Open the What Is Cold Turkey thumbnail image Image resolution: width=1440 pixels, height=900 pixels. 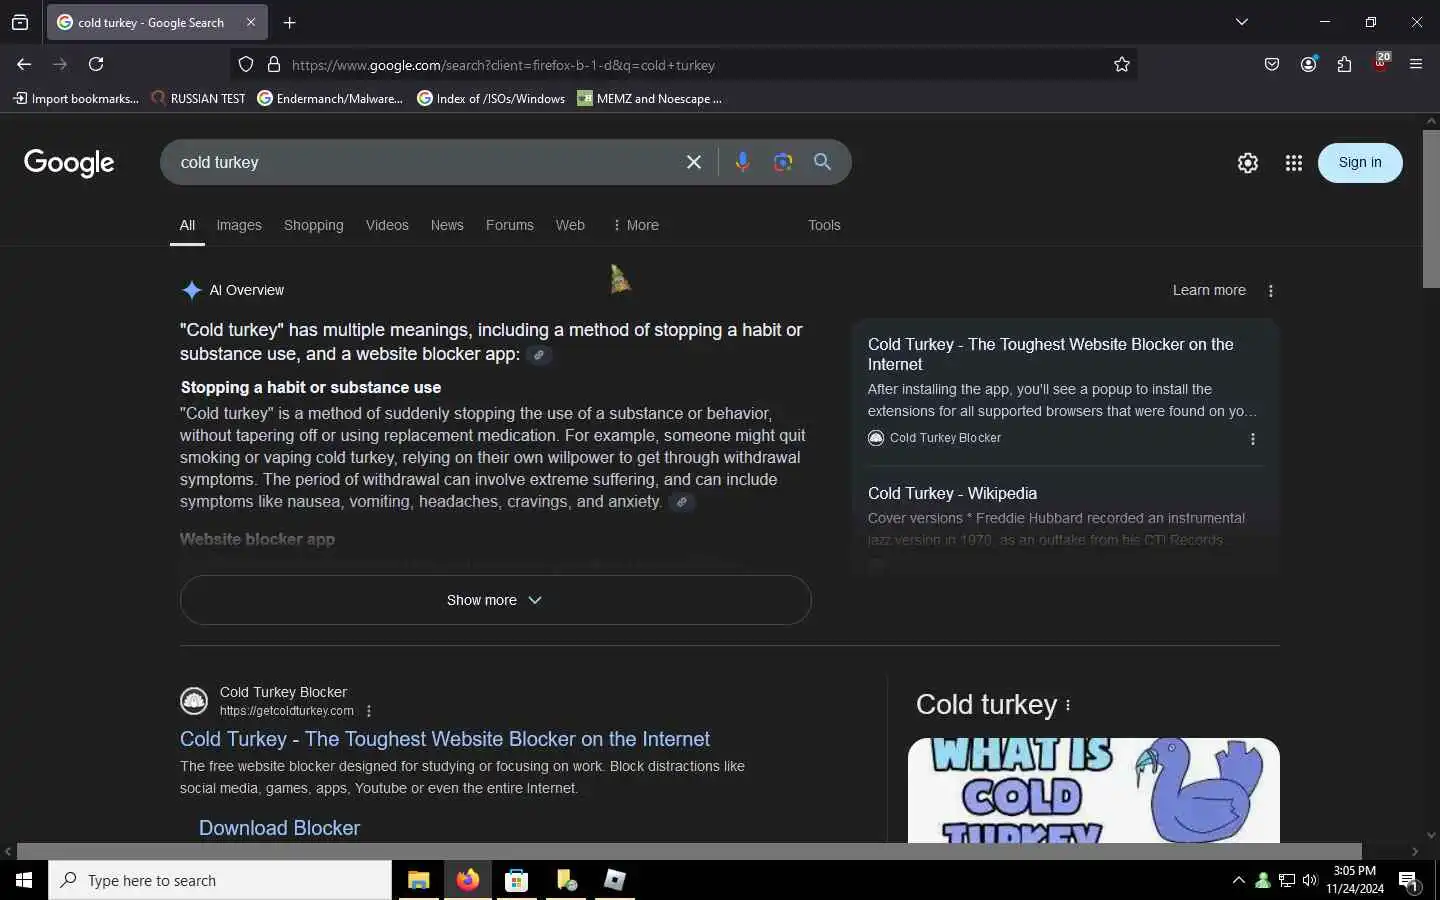pyautogui.click(x=1094, y=790)
